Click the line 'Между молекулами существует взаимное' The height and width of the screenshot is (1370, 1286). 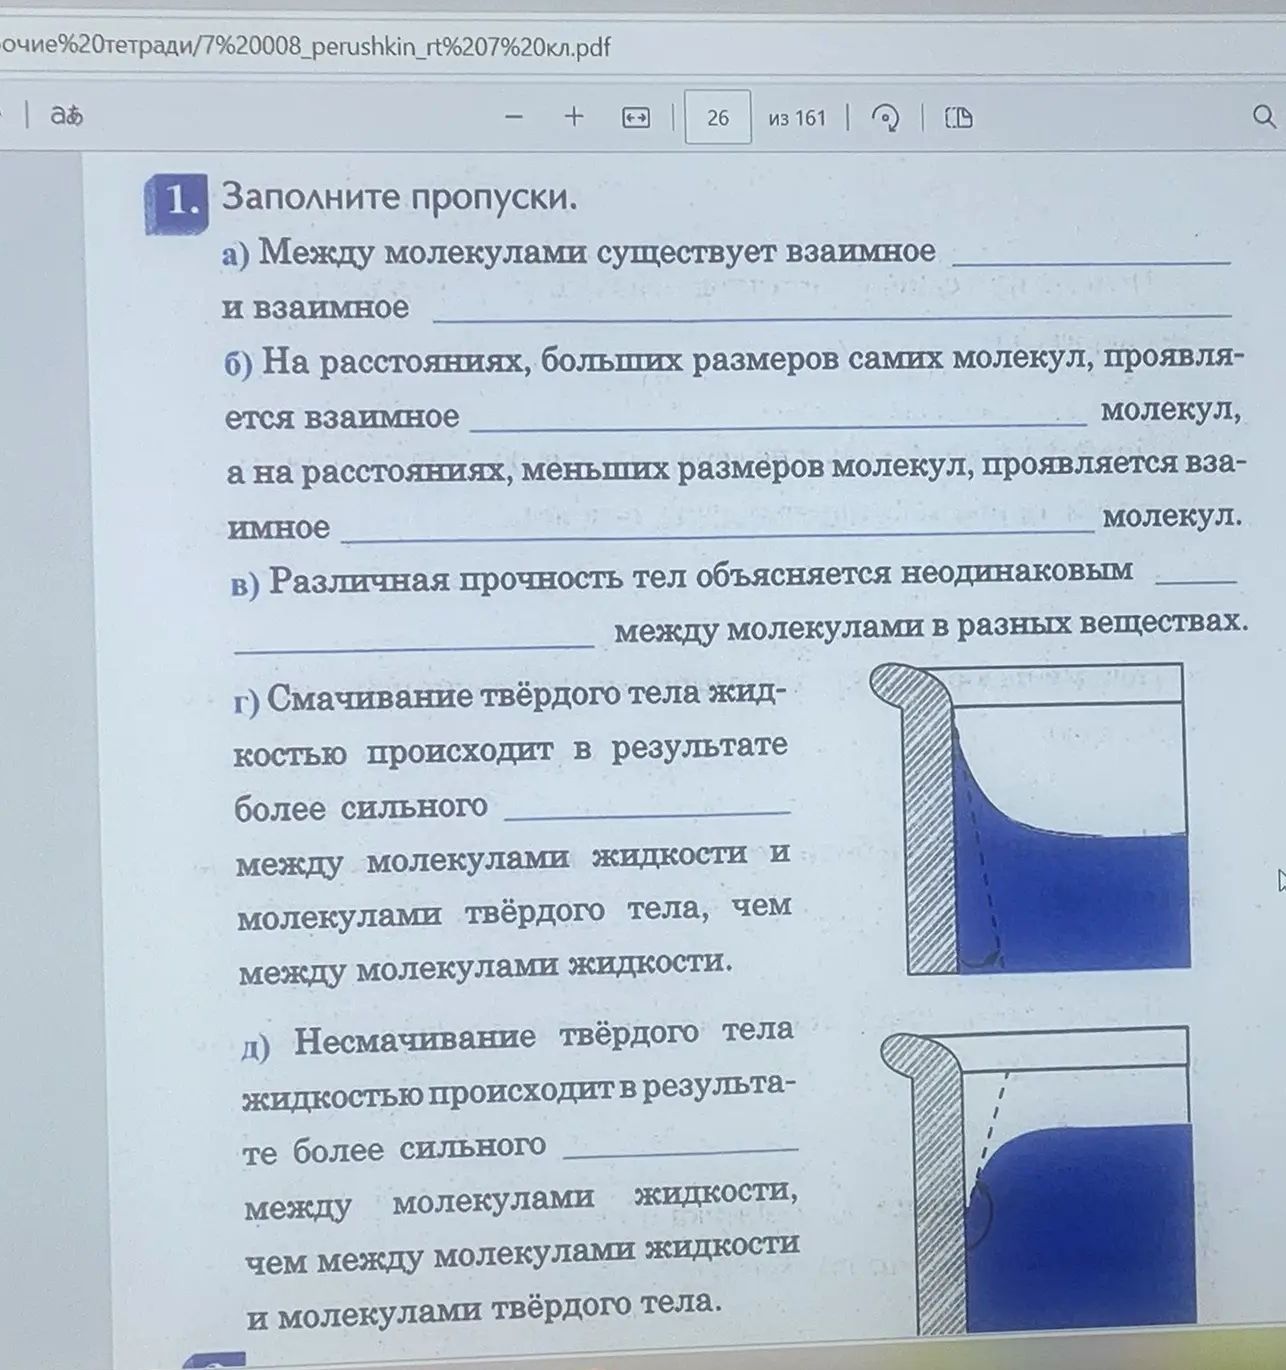pos(597,252)
